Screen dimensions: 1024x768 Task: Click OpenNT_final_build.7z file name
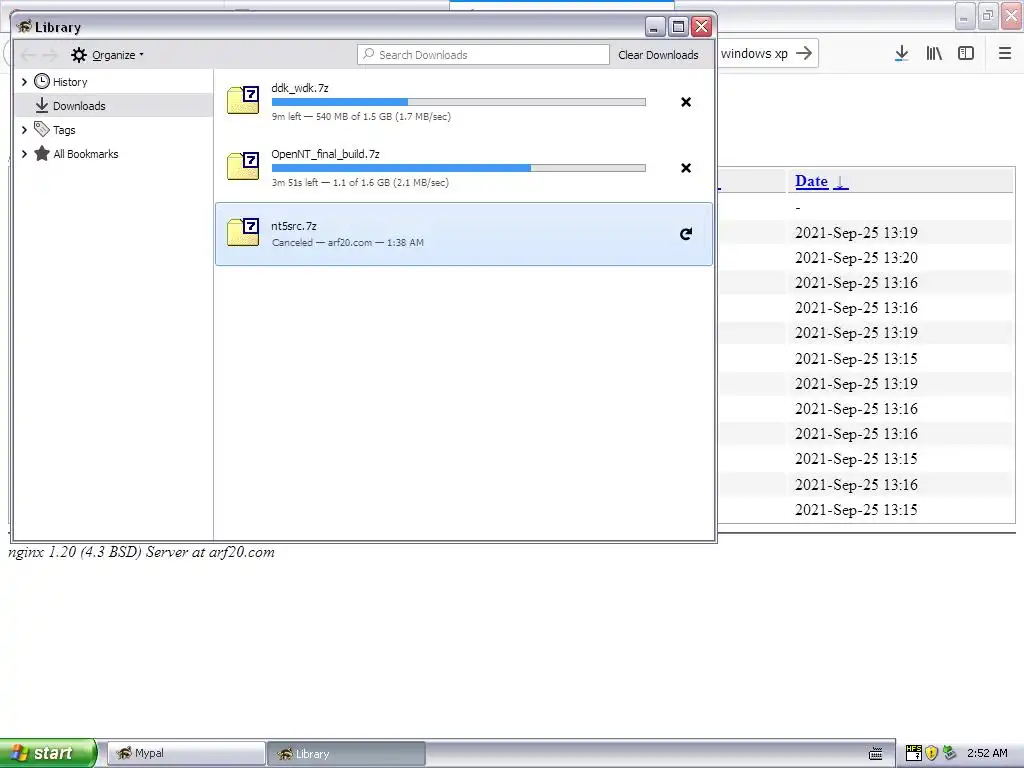(325, 153)
